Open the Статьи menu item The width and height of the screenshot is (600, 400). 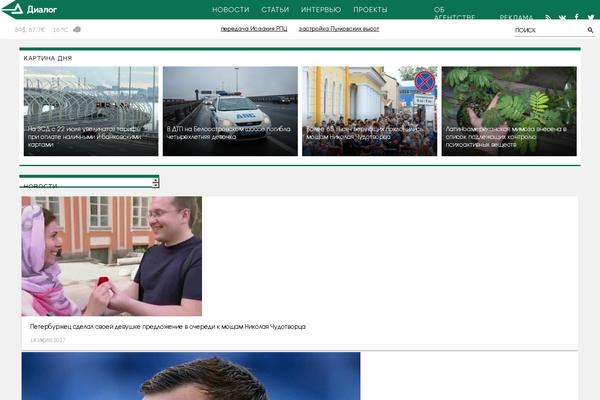coord(275,10)
